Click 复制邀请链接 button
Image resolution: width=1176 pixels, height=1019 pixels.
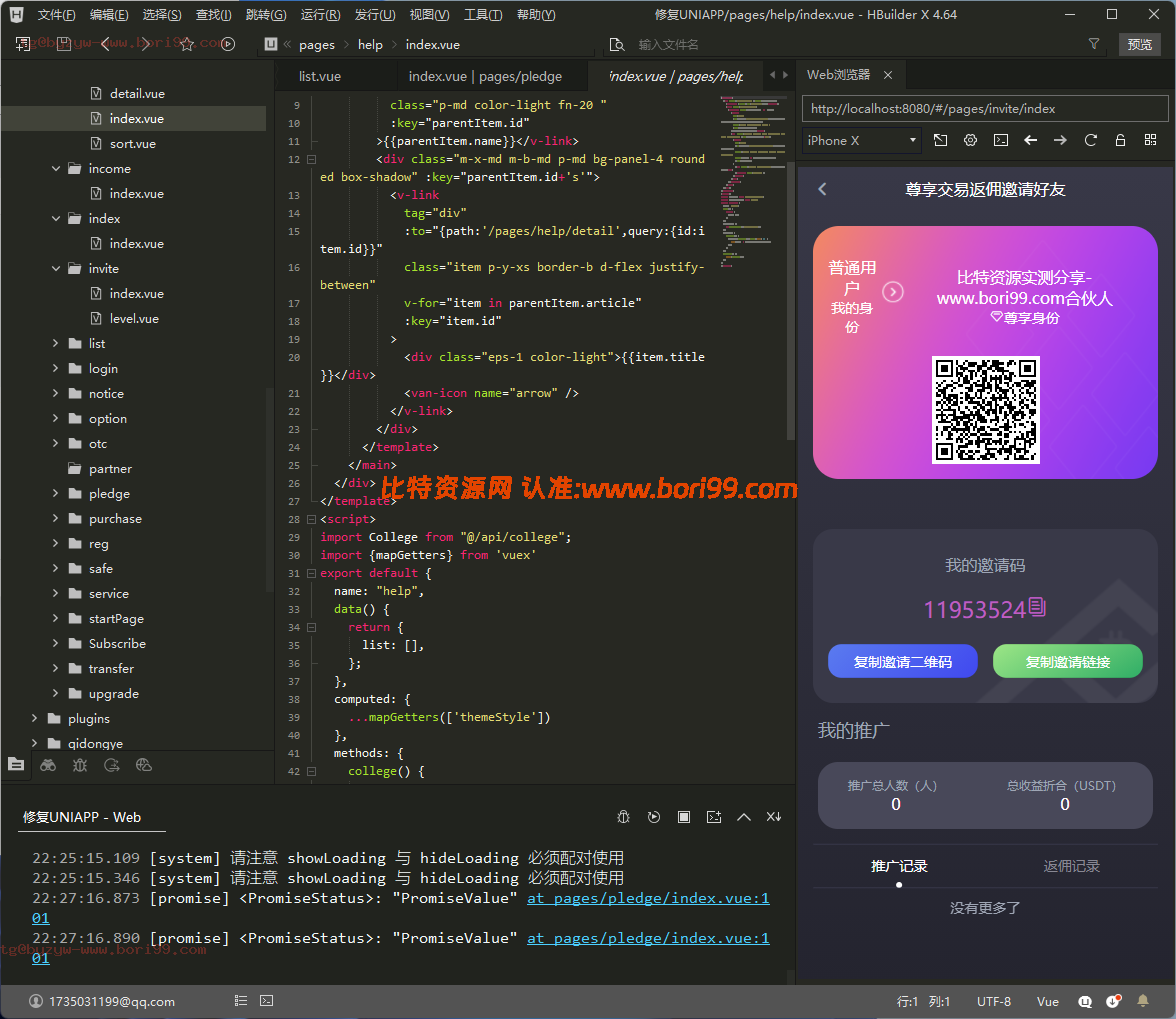[x=1067, y=661]
